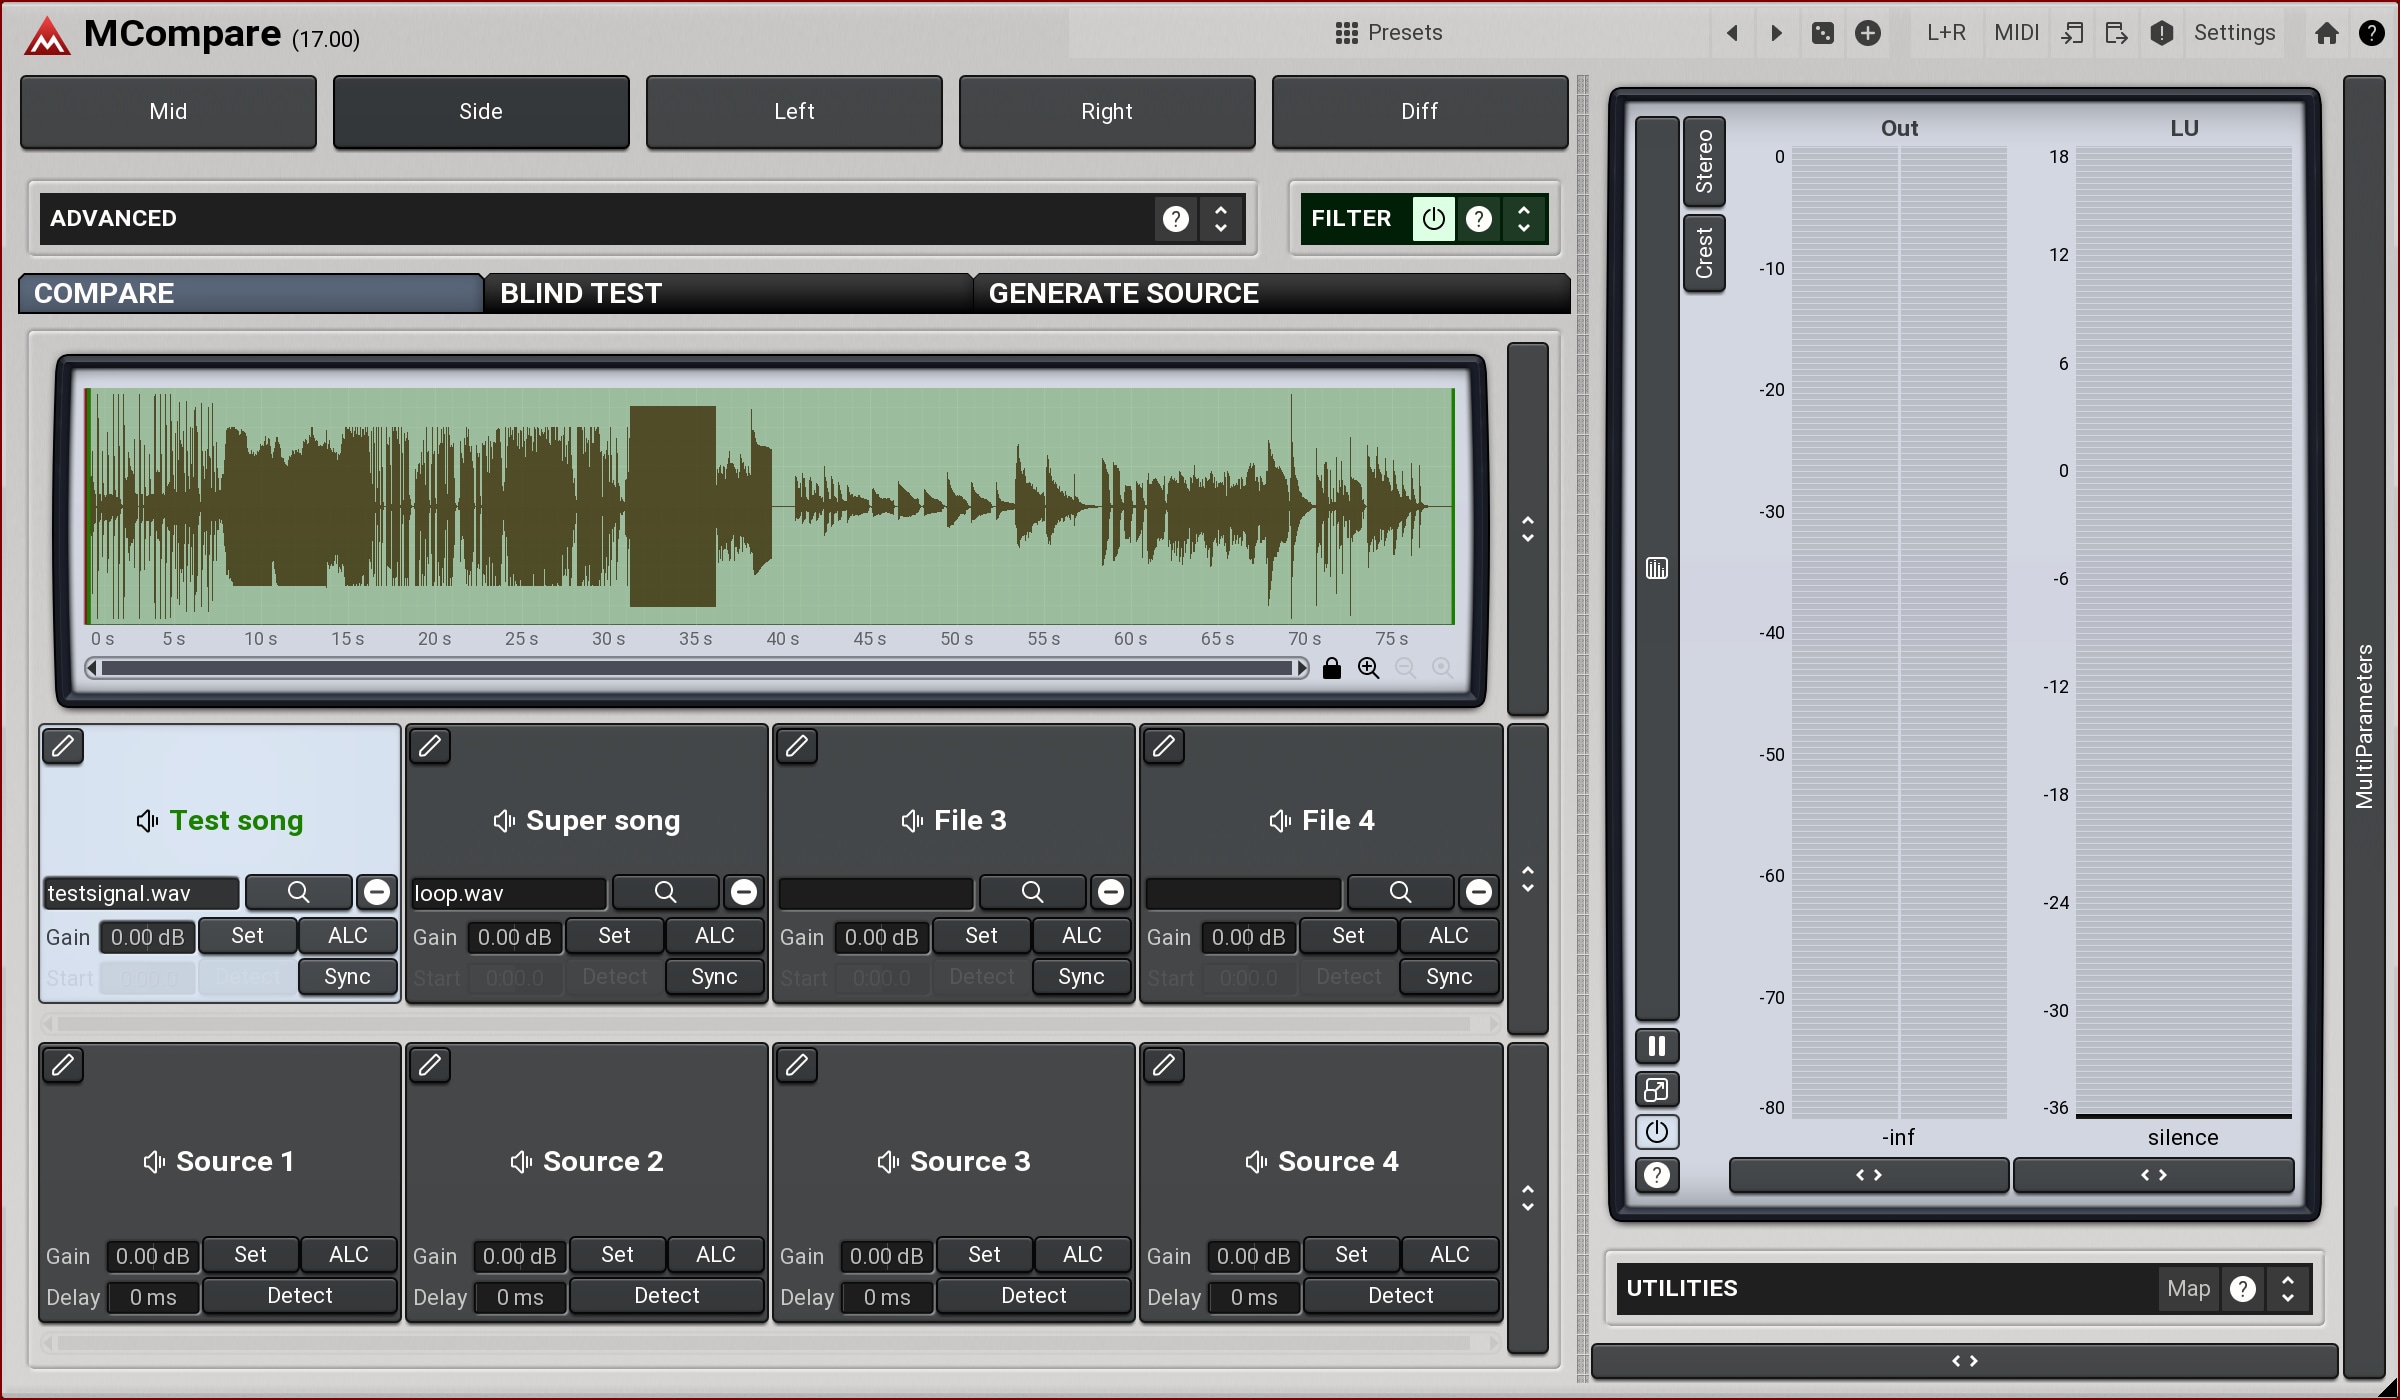Collapse the ADVANCED panel arrows
Image resolution: width=2400 pixels, height=1400 pixels.
tap(1220, 218)
